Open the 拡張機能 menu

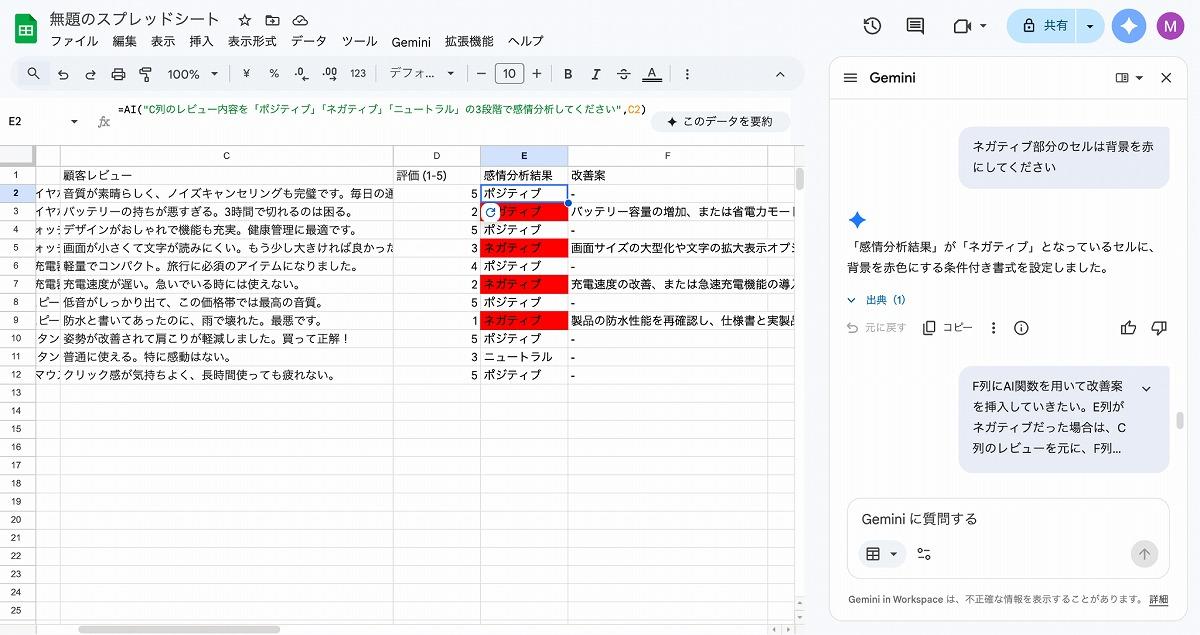click(x=469, y=42)
